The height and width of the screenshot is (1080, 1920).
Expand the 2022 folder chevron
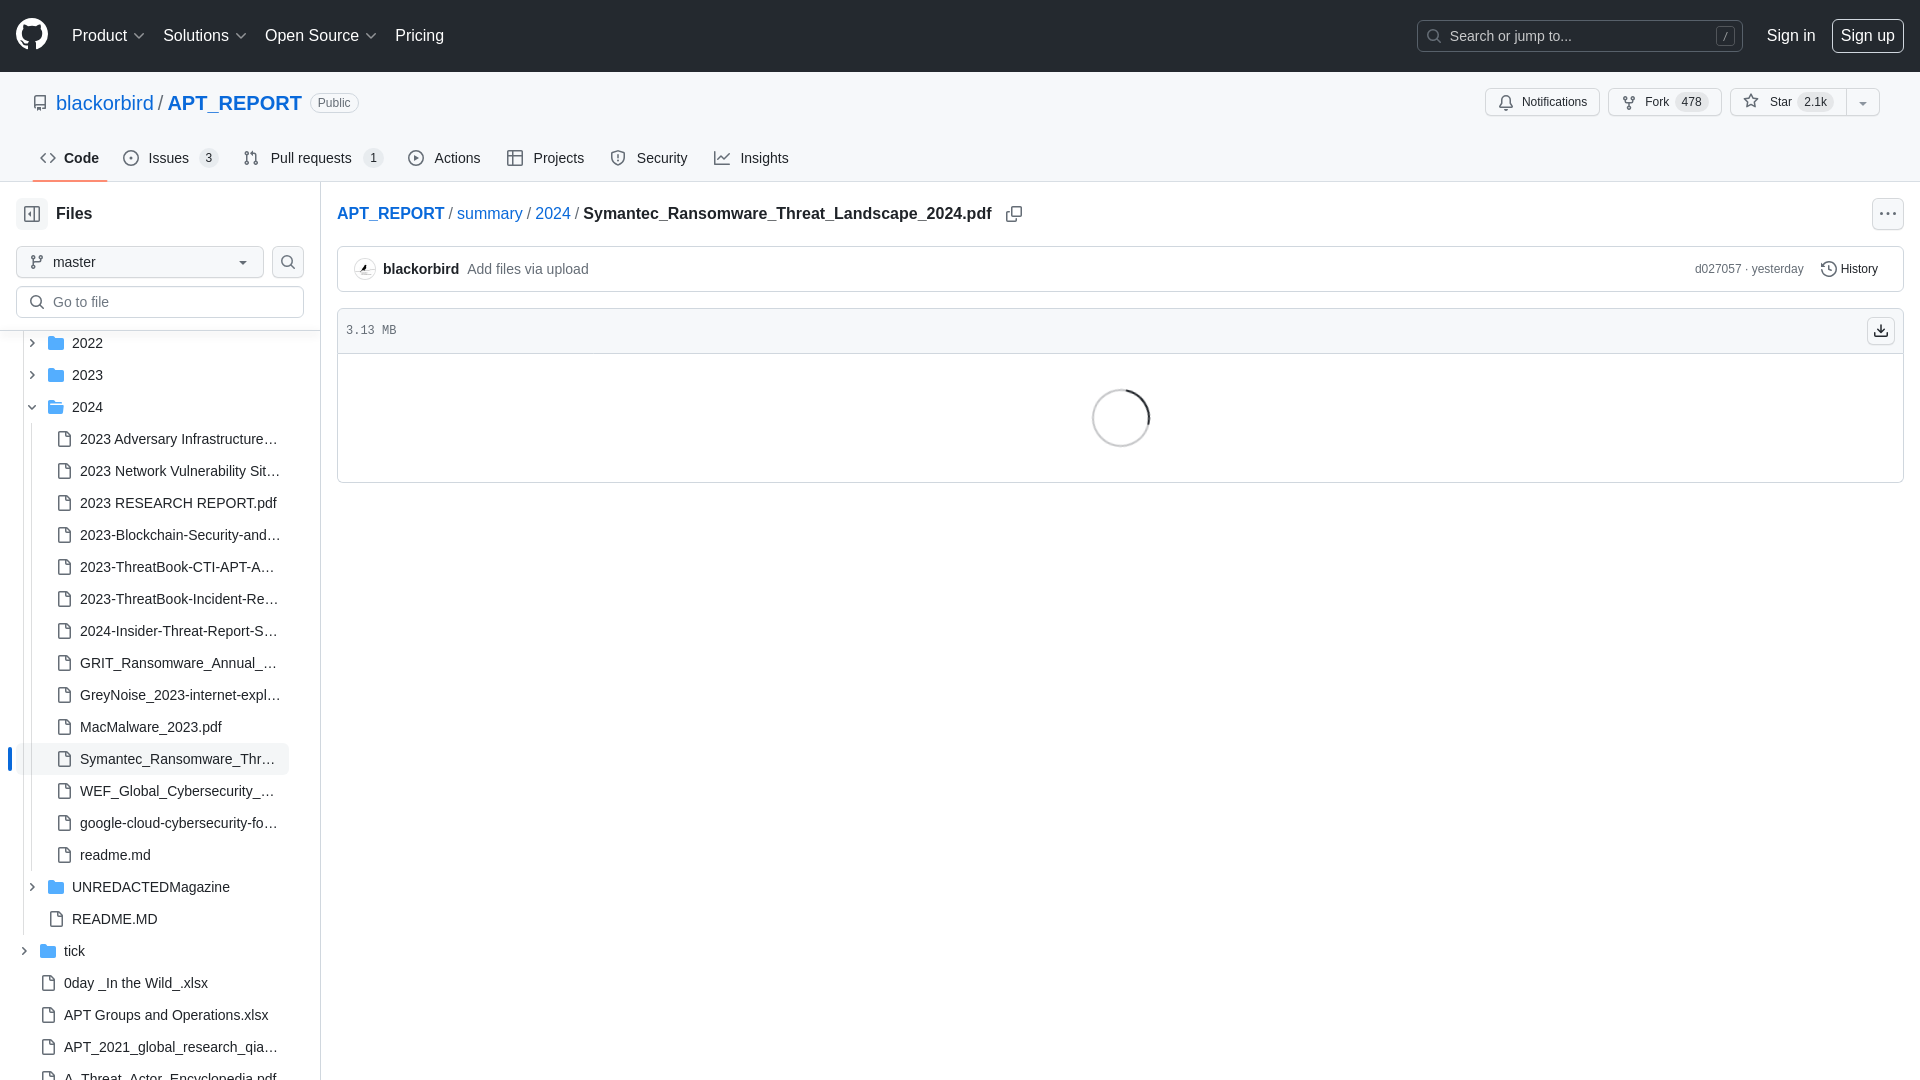(32, 343)
